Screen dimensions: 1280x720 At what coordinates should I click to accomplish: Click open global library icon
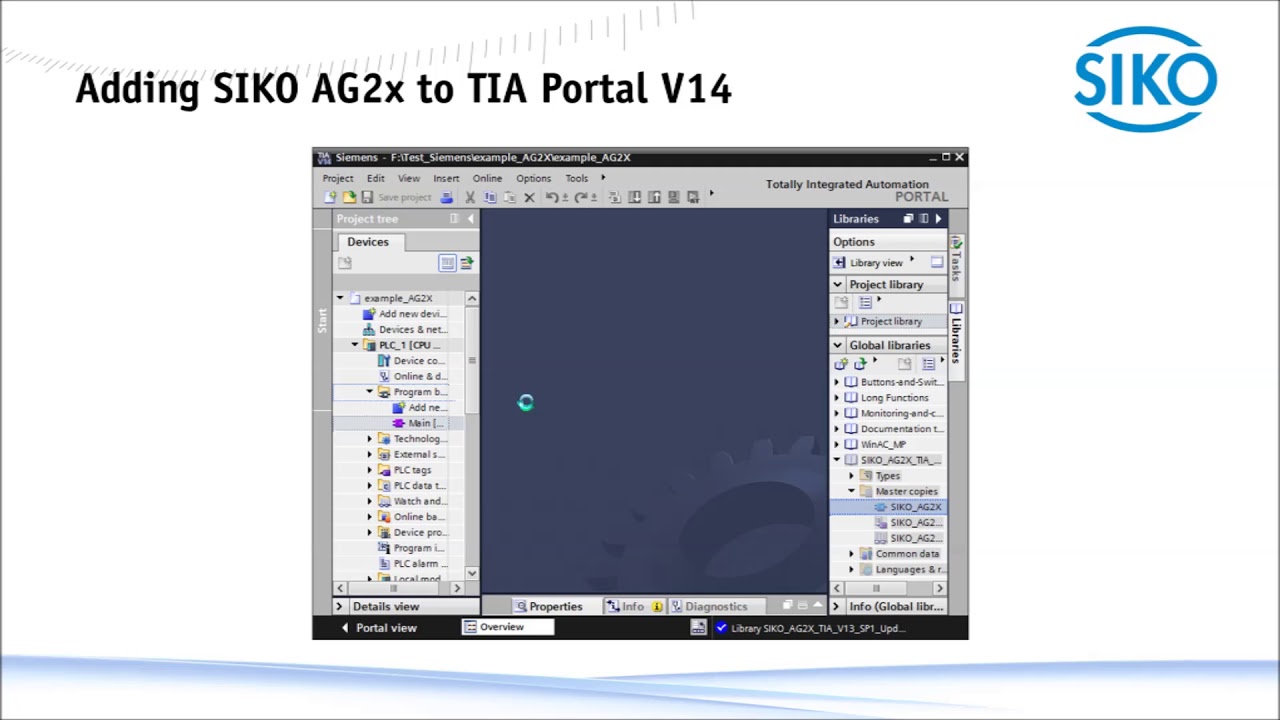860,364
